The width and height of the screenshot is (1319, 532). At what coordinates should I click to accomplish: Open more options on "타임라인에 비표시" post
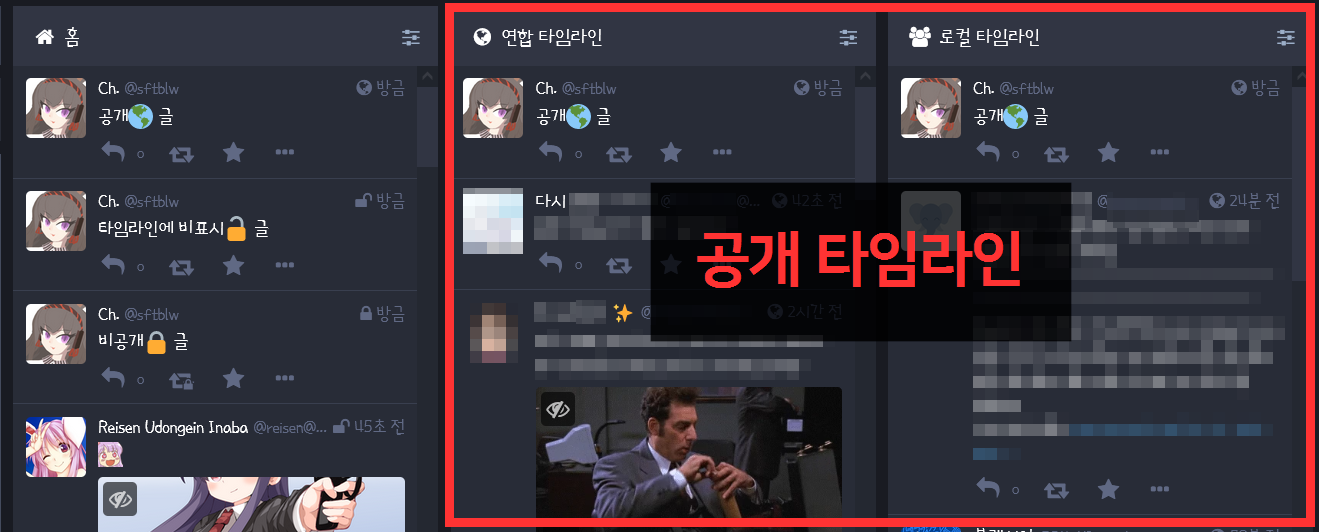click(284, 266)
